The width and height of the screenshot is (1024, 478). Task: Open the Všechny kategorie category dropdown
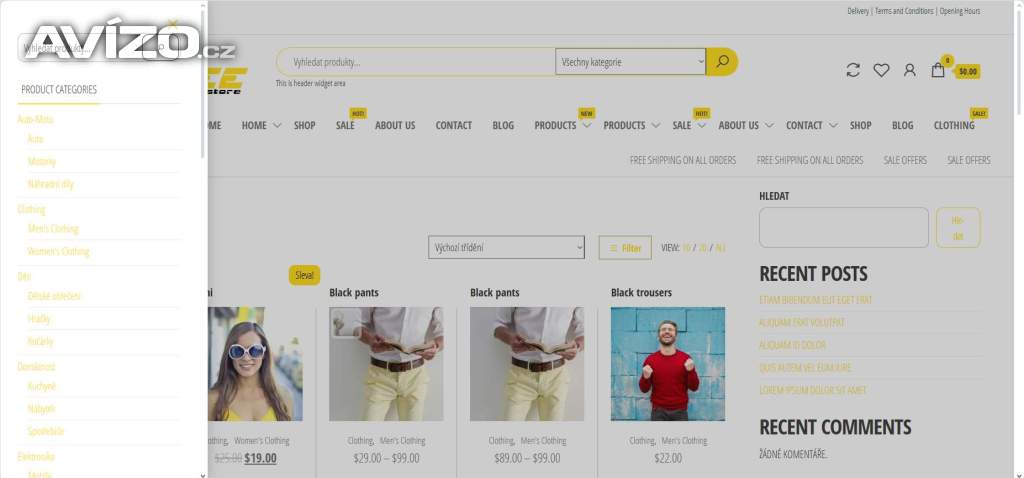(630, 62)
